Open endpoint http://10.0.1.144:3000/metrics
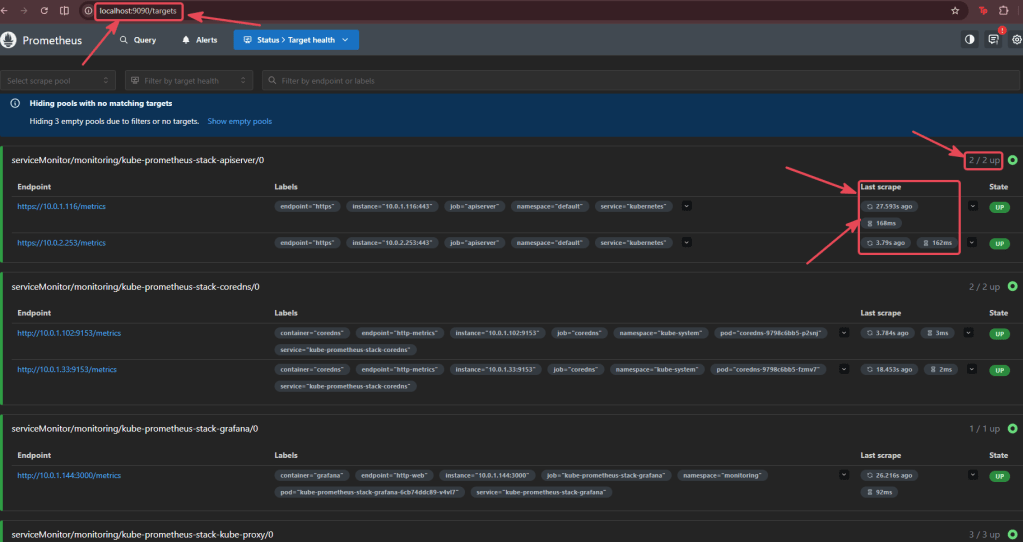 coord(69,475)
